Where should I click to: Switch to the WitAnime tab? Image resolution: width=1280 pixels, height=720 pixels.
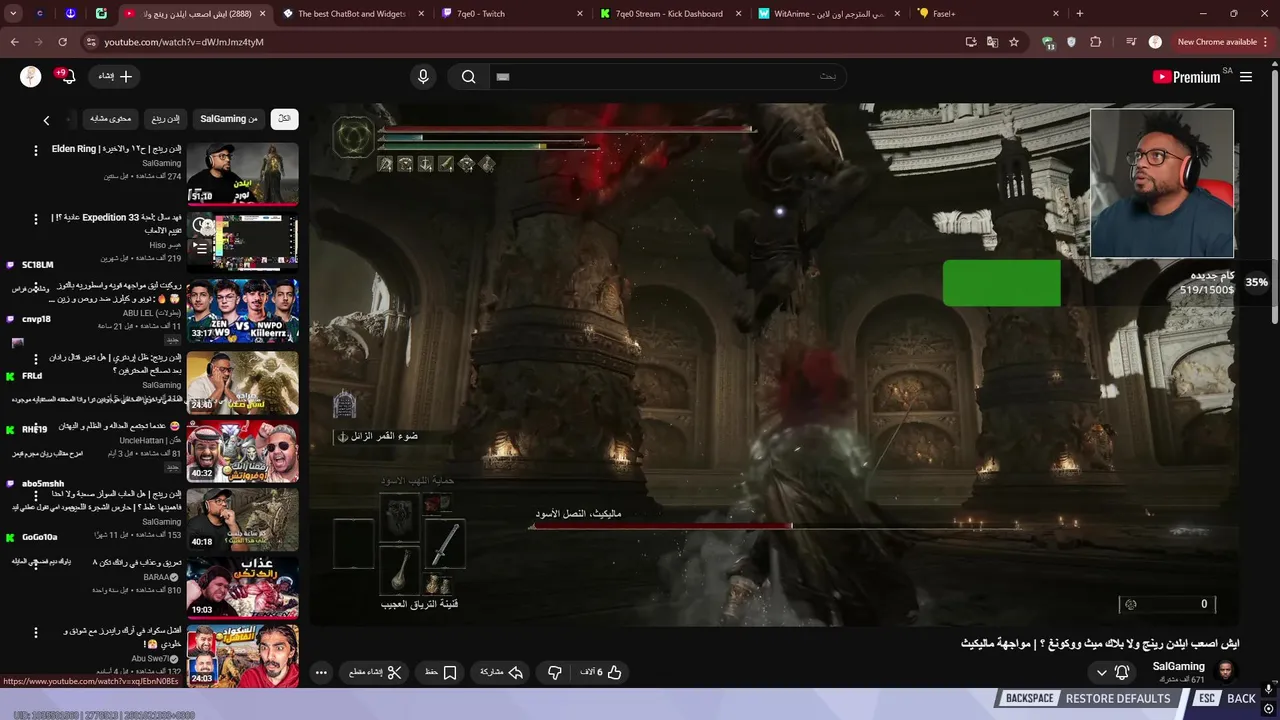tap(830, 14)
